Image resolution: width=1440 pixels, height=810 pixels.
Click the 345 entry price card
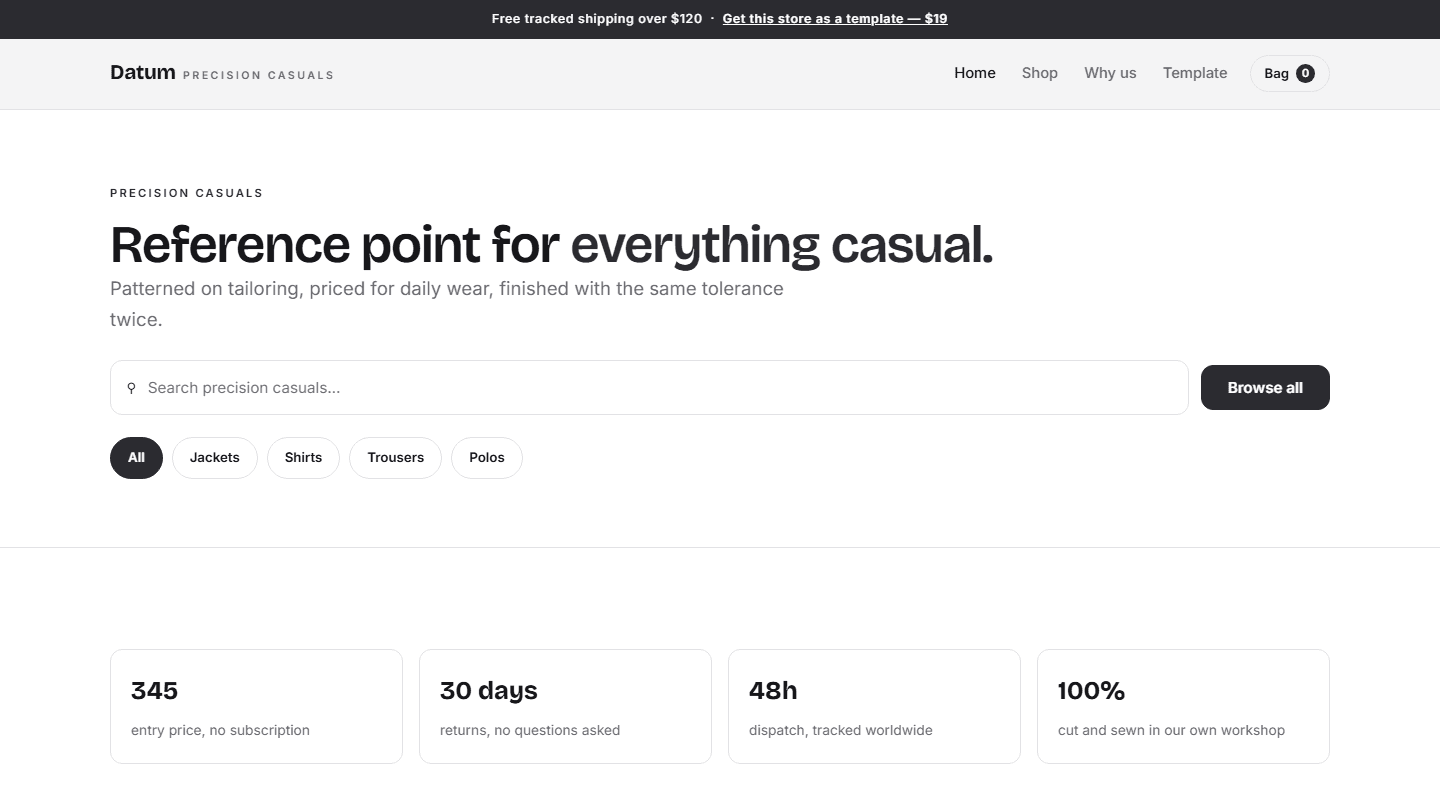(x=256, y=707)
